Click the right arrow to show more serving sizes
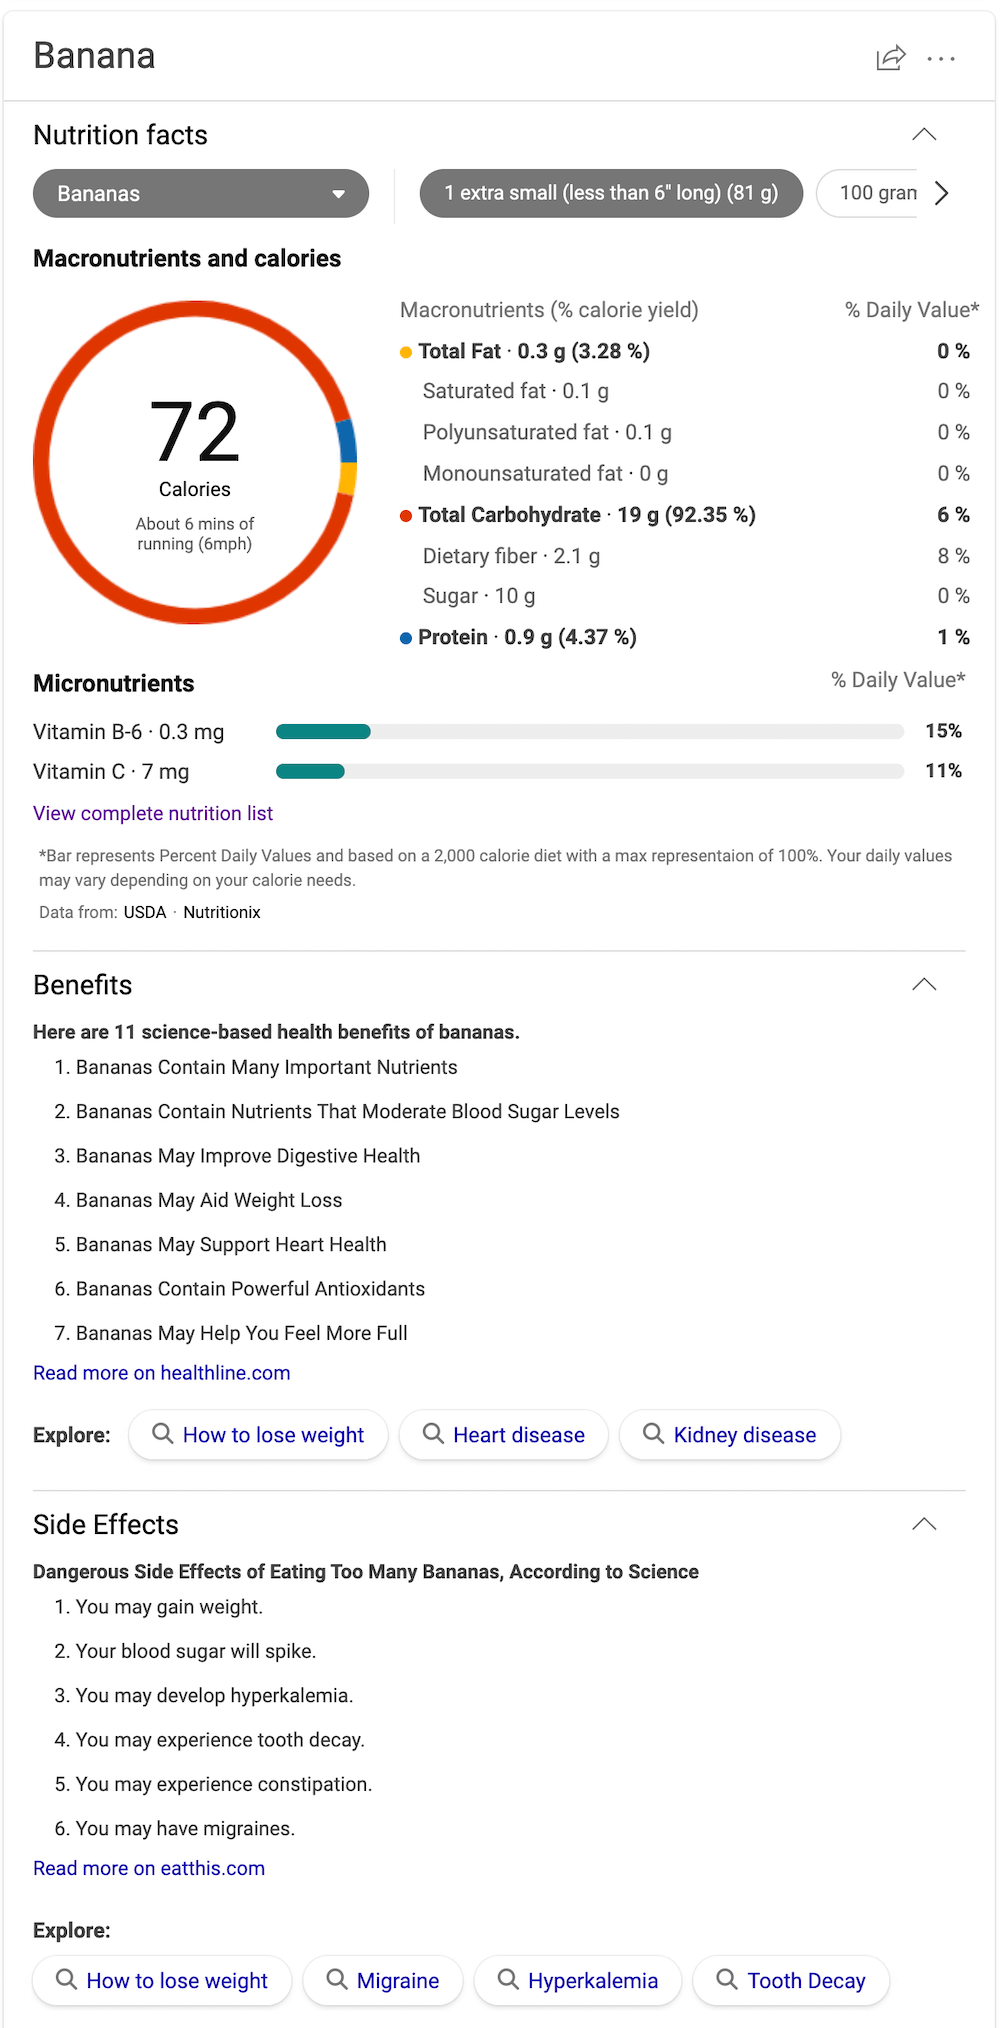1000x2028 pixels. click(x=941, y=193)
